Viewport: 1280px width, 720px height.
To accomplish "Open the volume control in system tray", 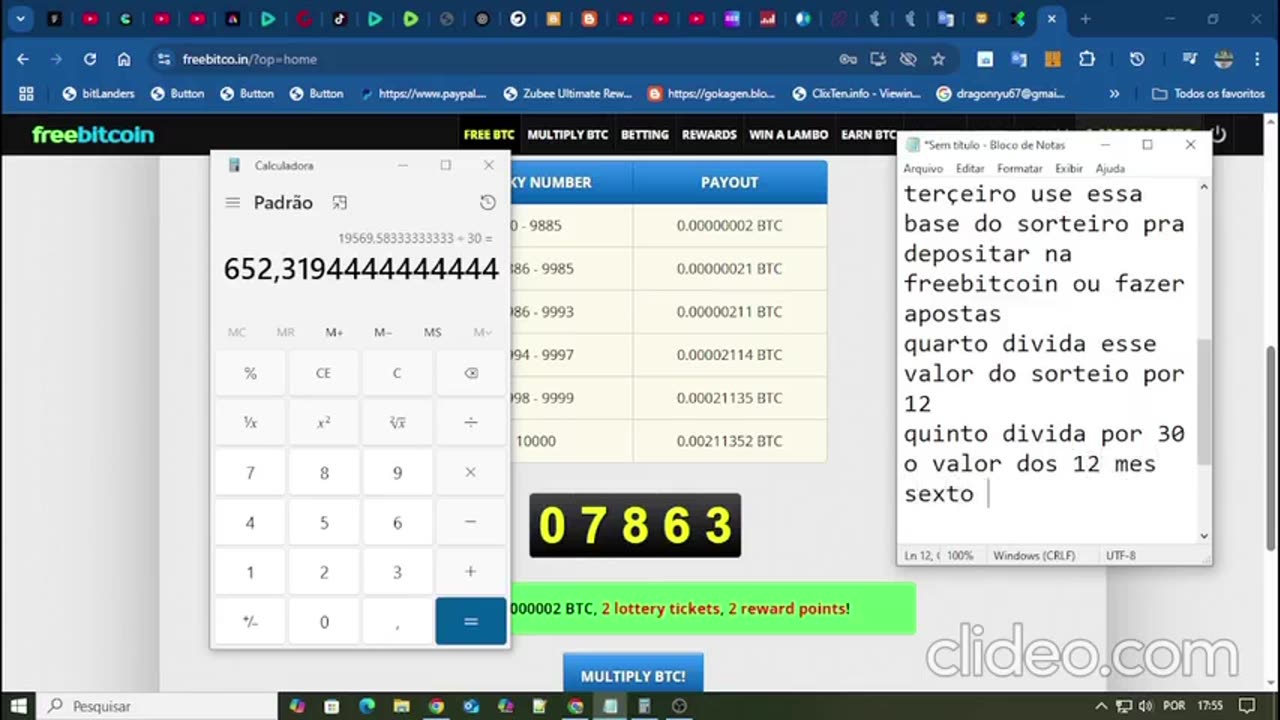I will coord(1143,706).
